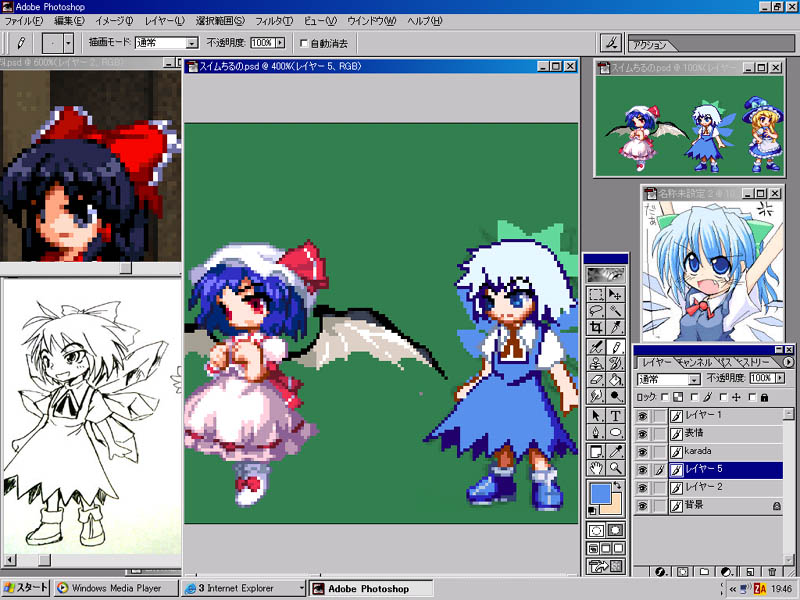The width and height of the screenshot is (800, 600).
Task: Select the Slice tool
Action: pyautogui.click(x=615, y=327)
